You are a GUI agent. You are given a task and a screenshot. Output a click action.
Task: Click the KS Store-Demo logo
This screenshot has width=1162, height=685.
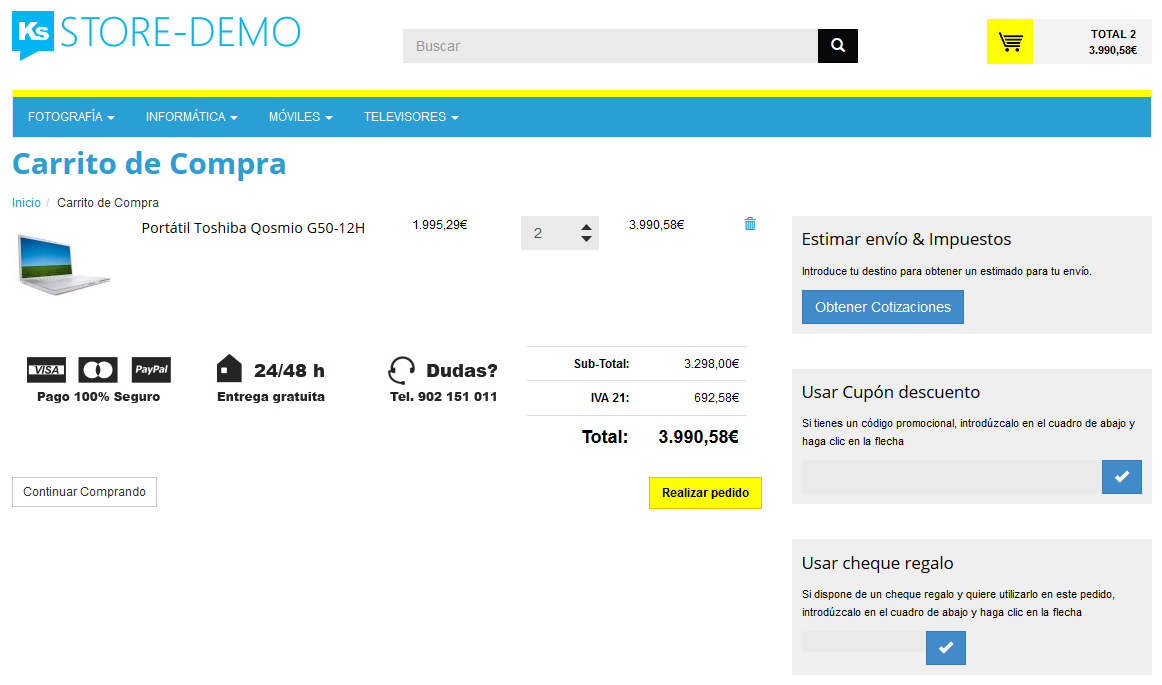tap(156, 34)
